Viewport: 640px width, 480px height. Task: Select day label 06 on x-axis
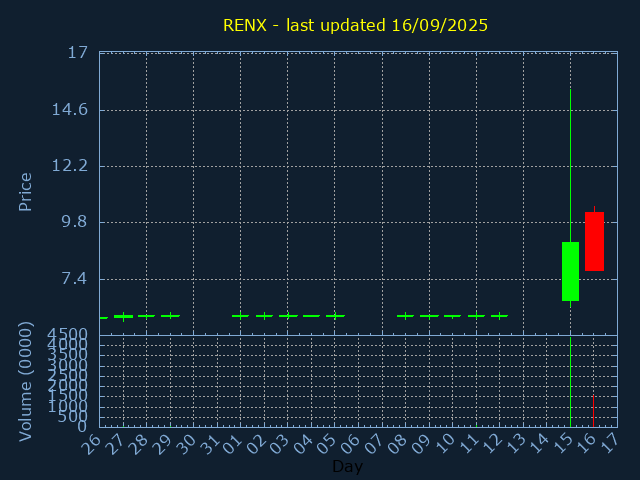[349, 444]
